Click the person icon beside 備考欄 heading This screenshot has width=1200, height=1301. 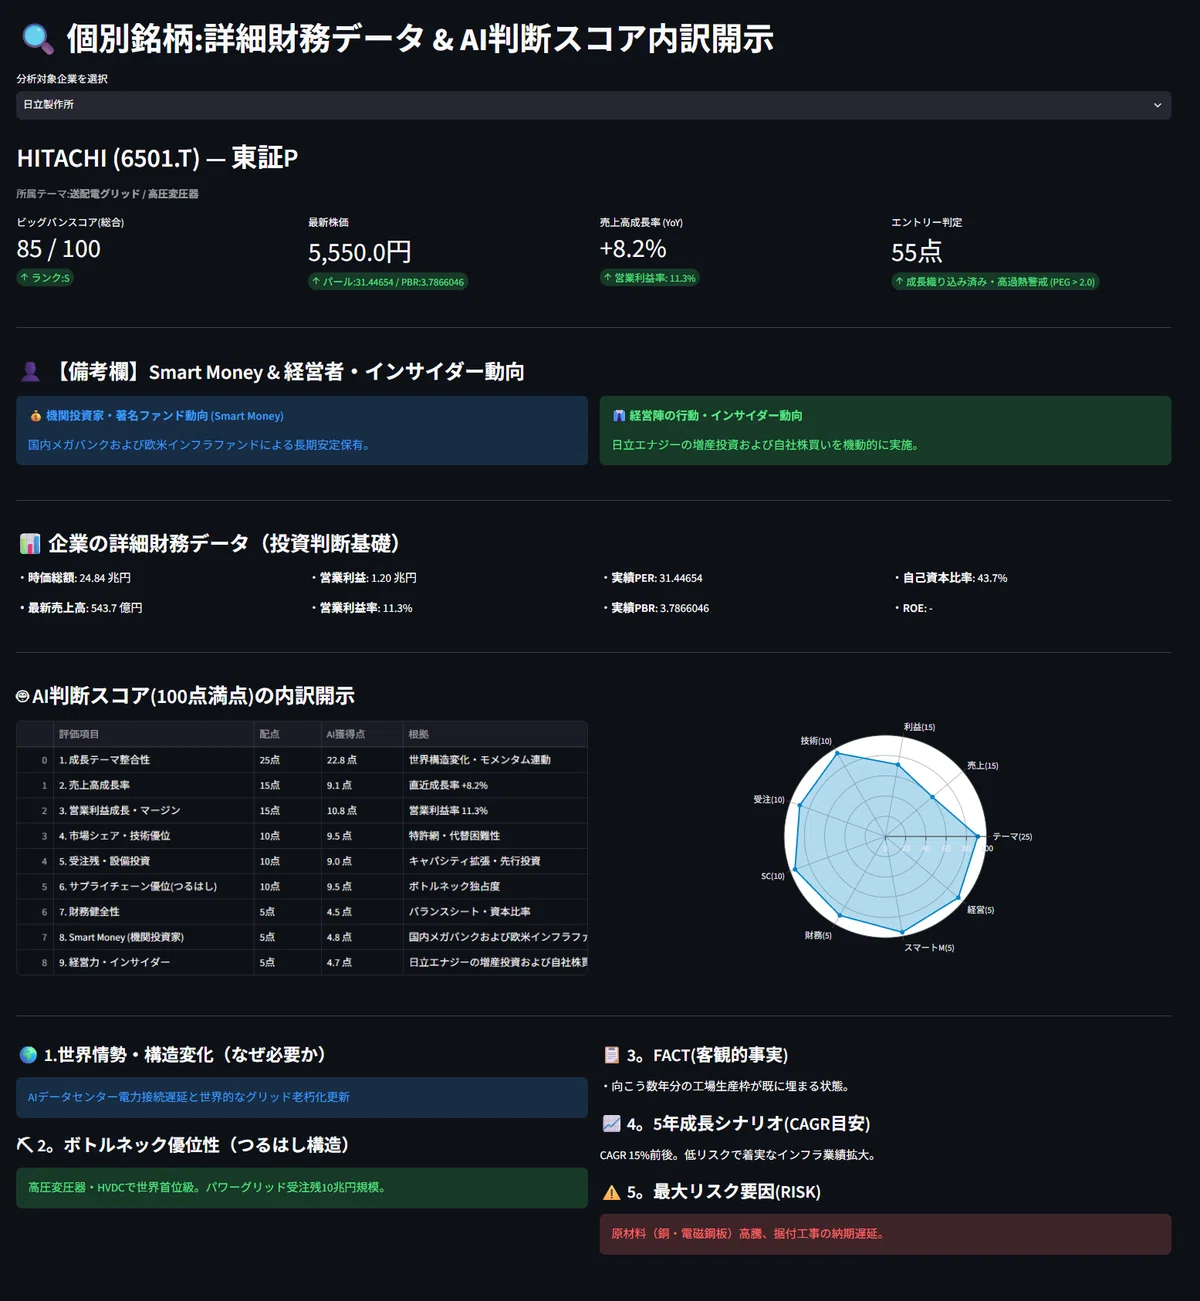point(30,372)
